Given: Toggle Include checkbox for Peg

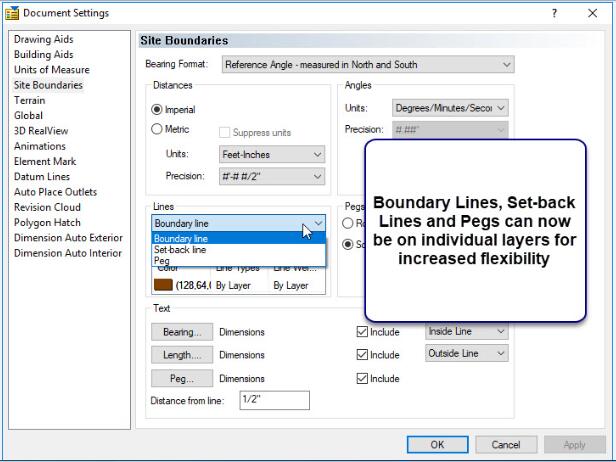Looking at the screenshot, I should click(363, 379).
